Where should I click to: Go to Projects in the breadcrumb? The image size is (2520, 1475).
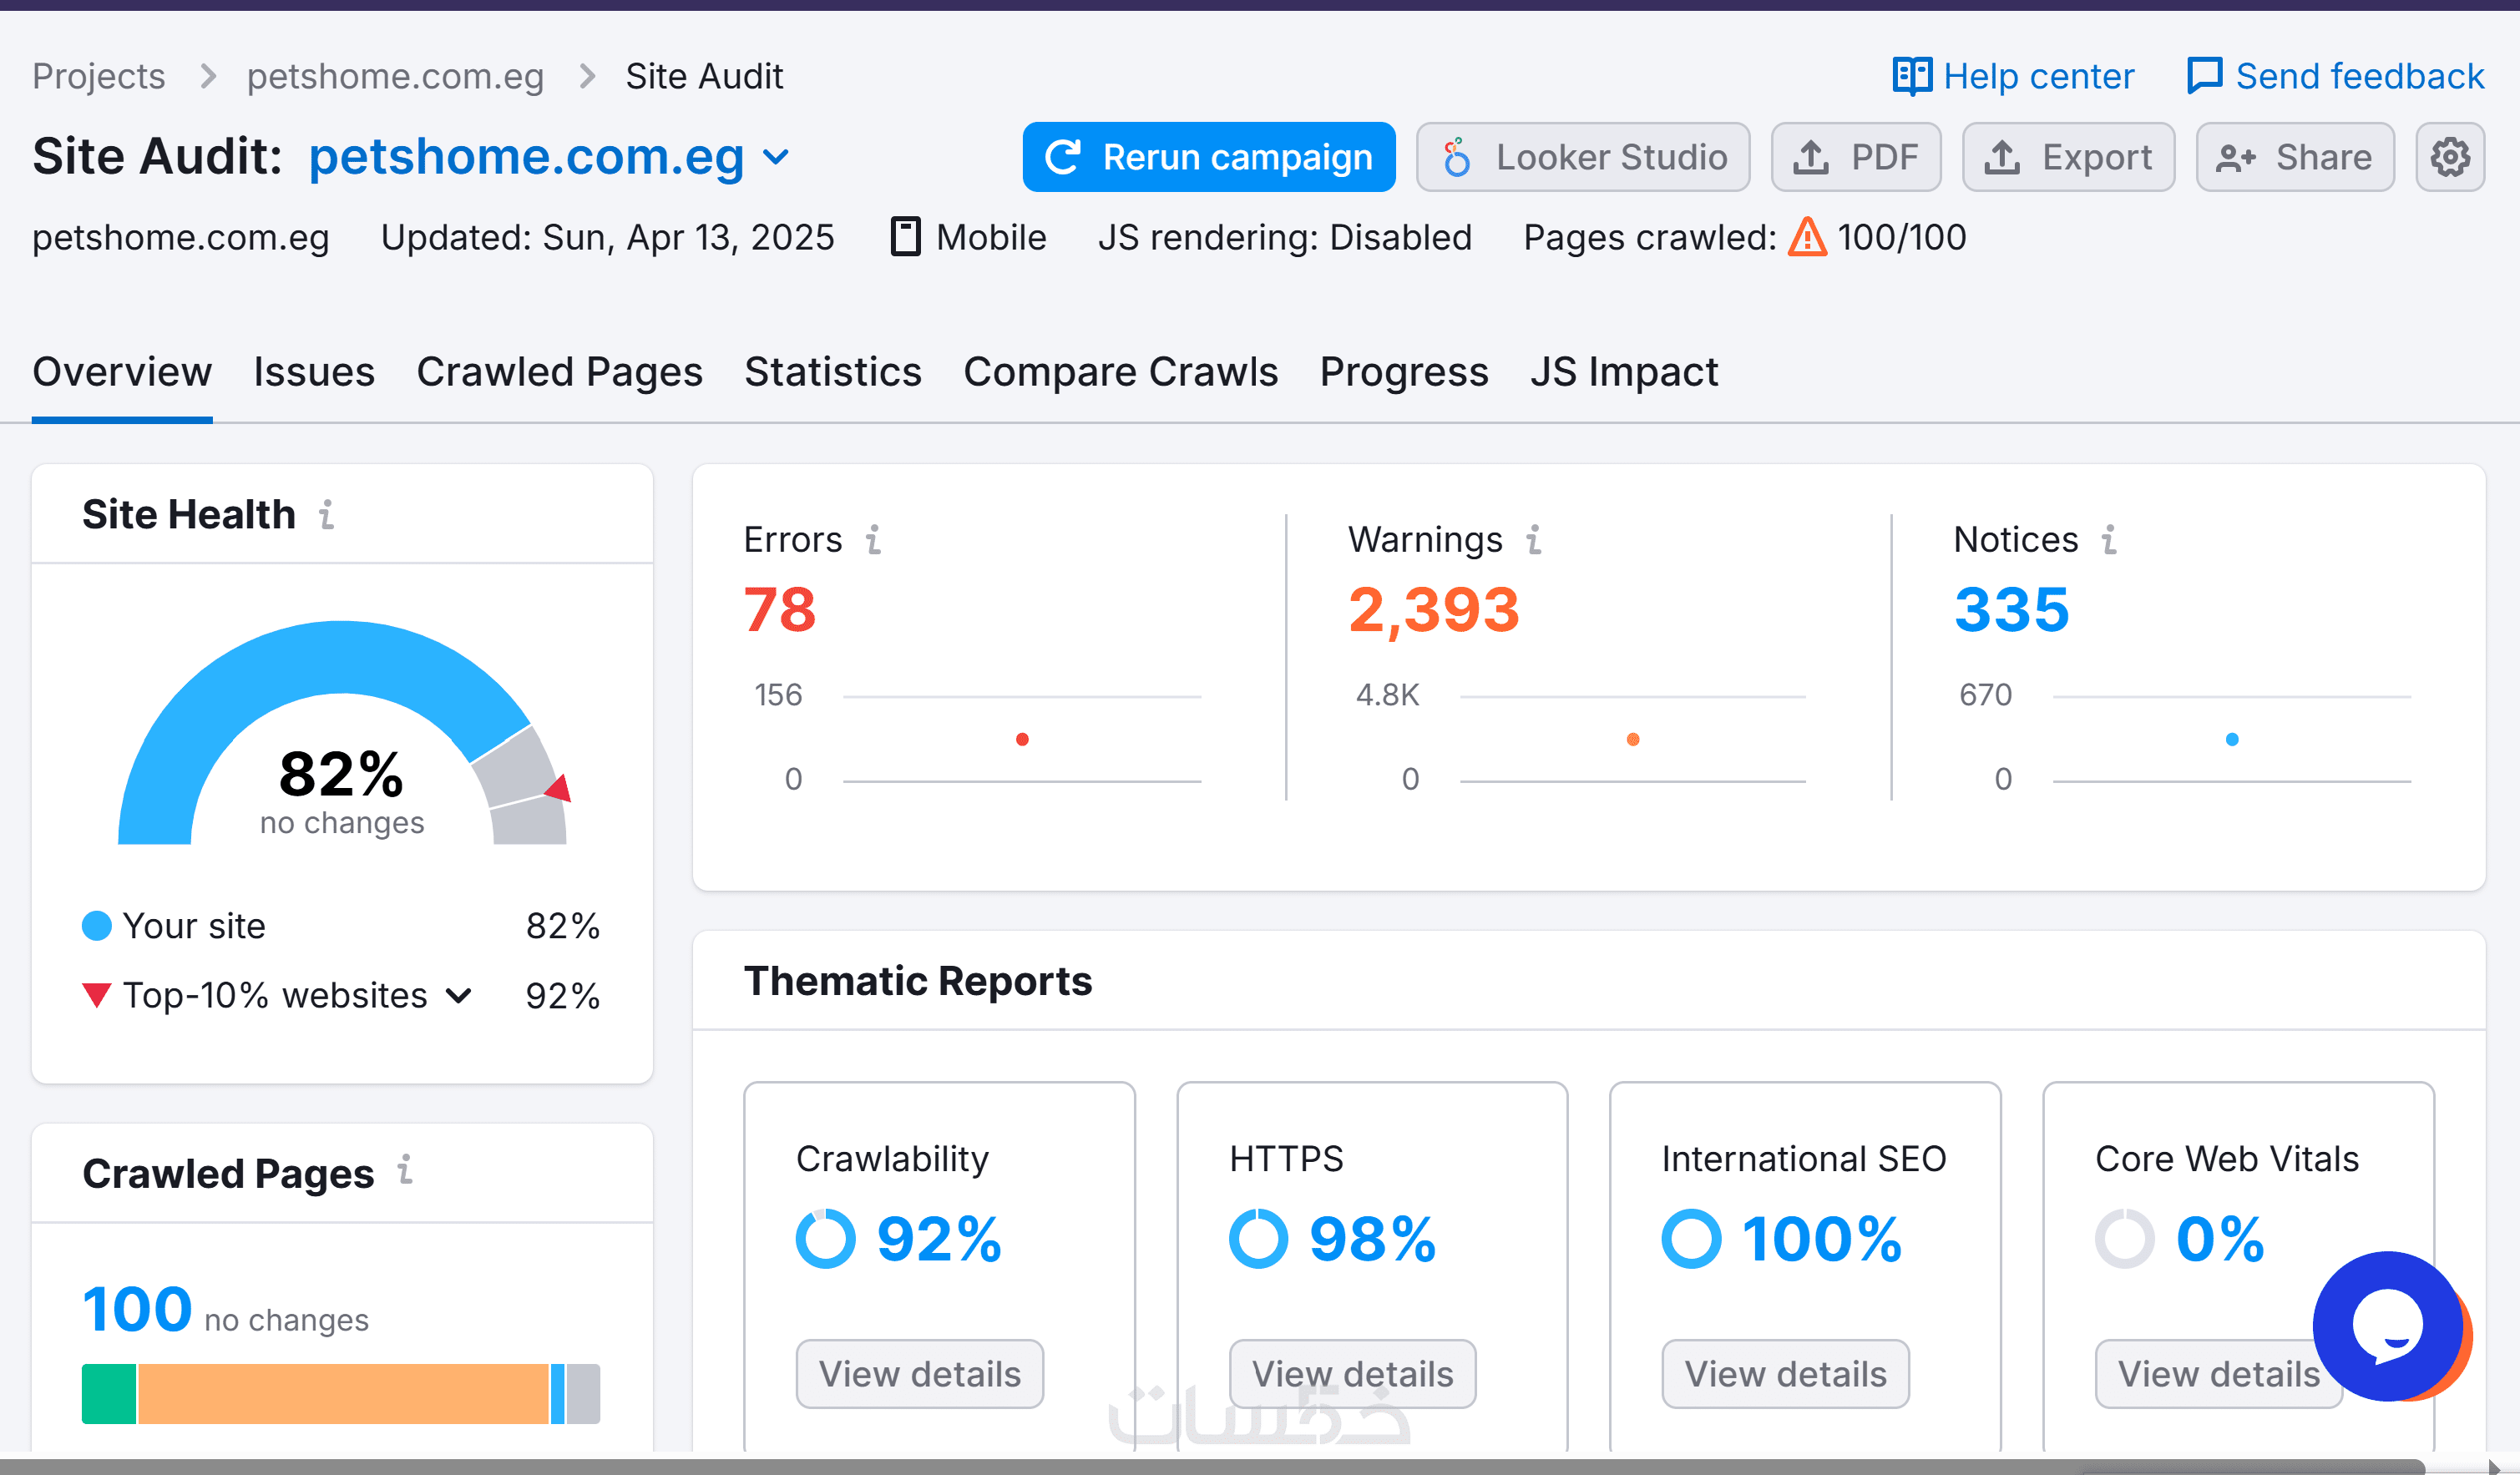[x=98, y=76]
